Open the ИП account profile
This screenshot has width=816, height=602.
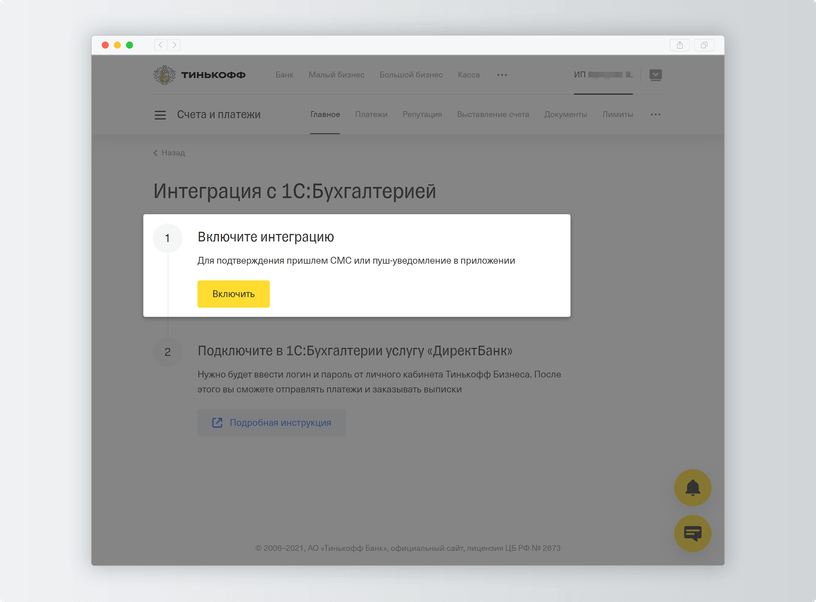603,75
